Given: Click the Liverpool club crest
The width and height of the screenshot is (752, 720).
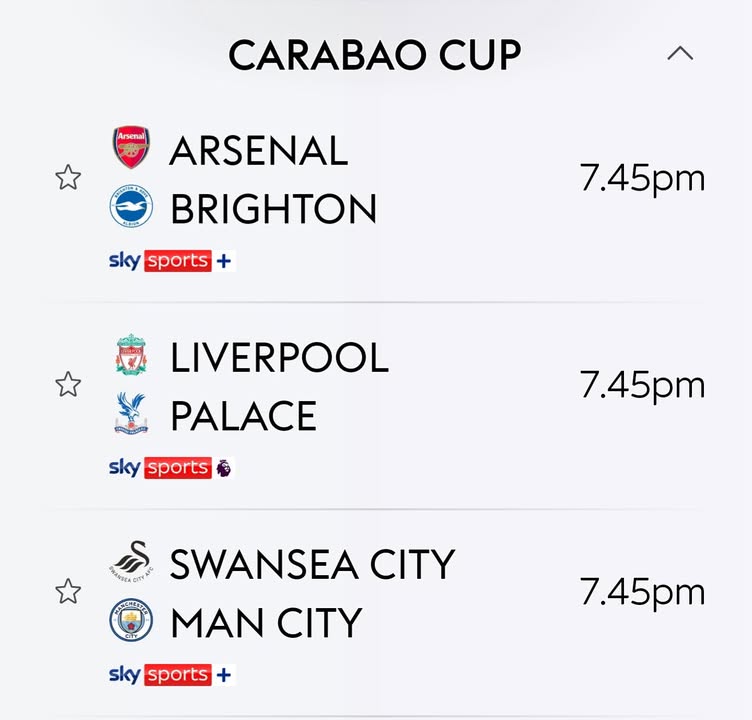Looking at the screenshot, I should [x=131, y=356].
